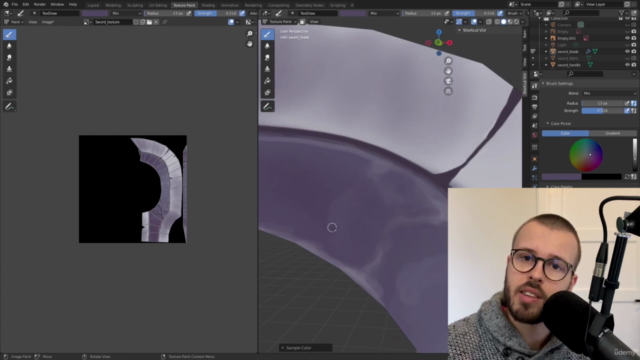The image size is (640, 360).
Task: Select the Clone tool in 3D viewport toolbar
Action: (267, 69)
